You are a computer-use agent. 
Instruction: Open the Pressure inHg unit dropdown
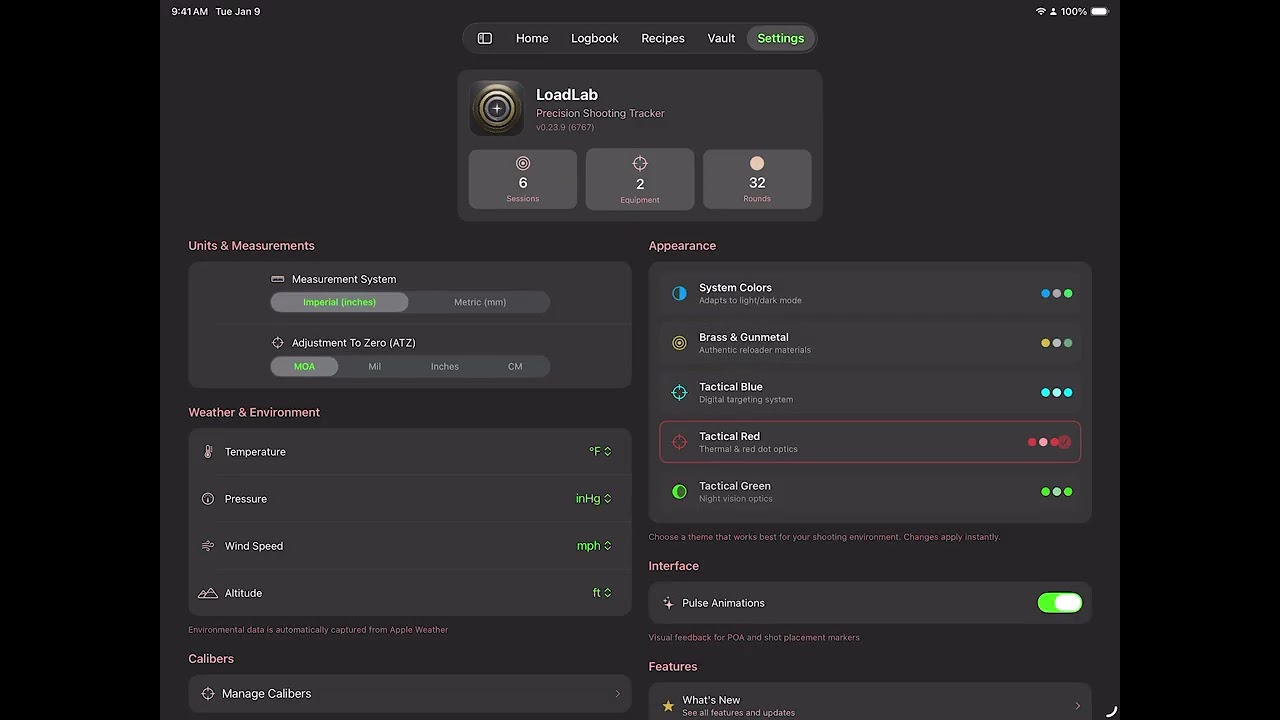(x=594, y=499)
